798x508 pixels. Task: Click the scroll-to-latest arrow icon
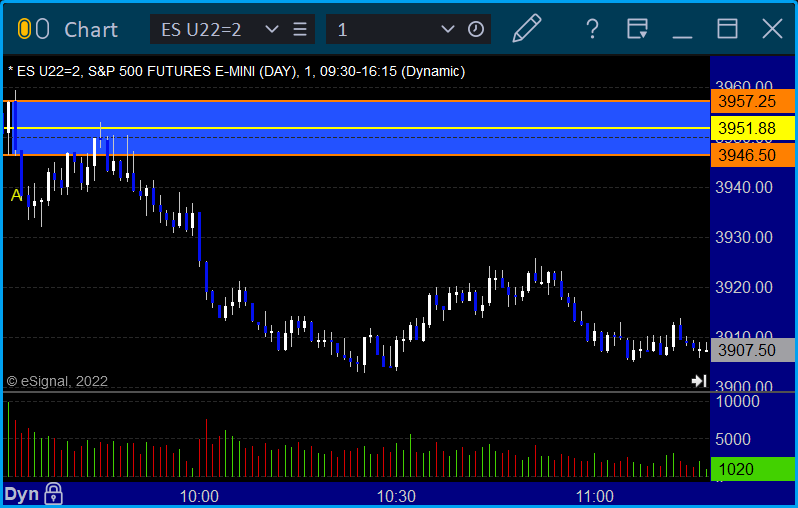(699, 381)
